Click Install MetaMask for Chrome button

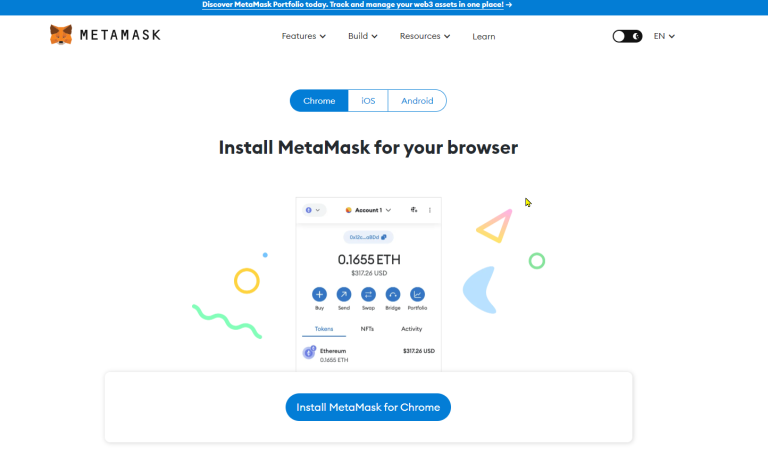point(368,407)
